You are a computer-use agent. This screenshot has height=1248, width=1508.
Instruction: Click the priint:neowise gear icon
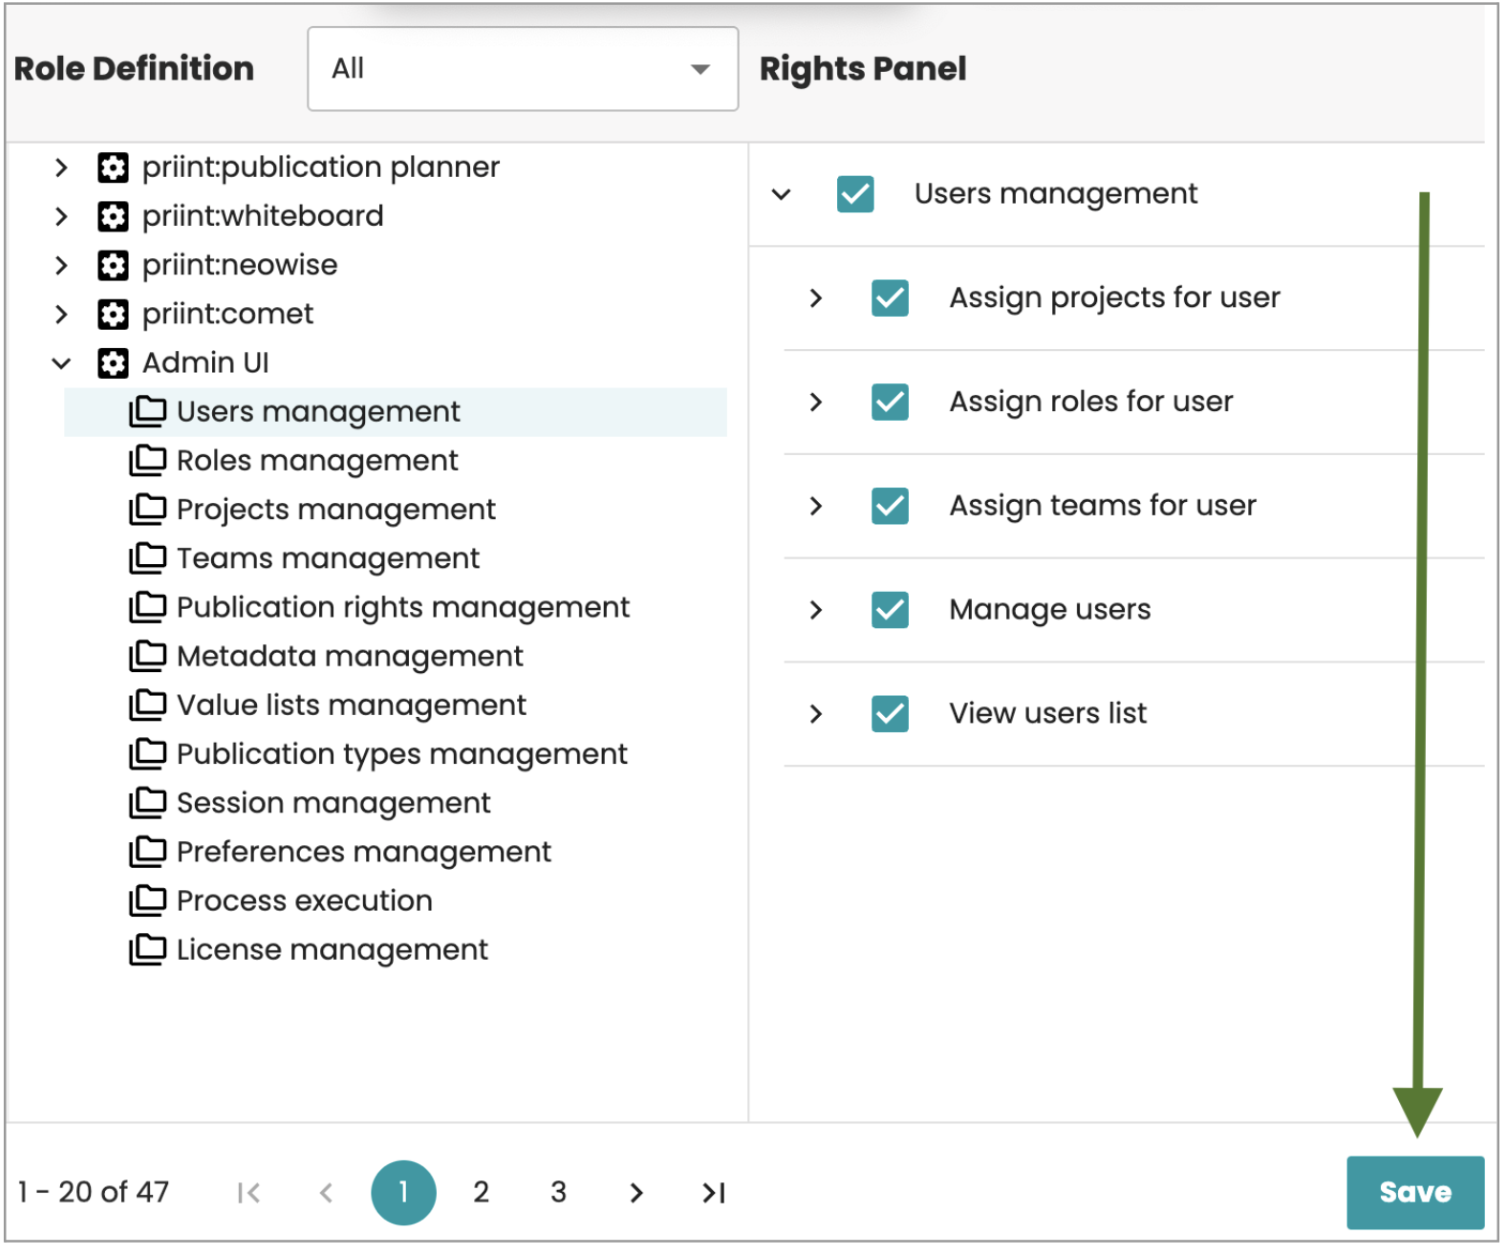112,266
